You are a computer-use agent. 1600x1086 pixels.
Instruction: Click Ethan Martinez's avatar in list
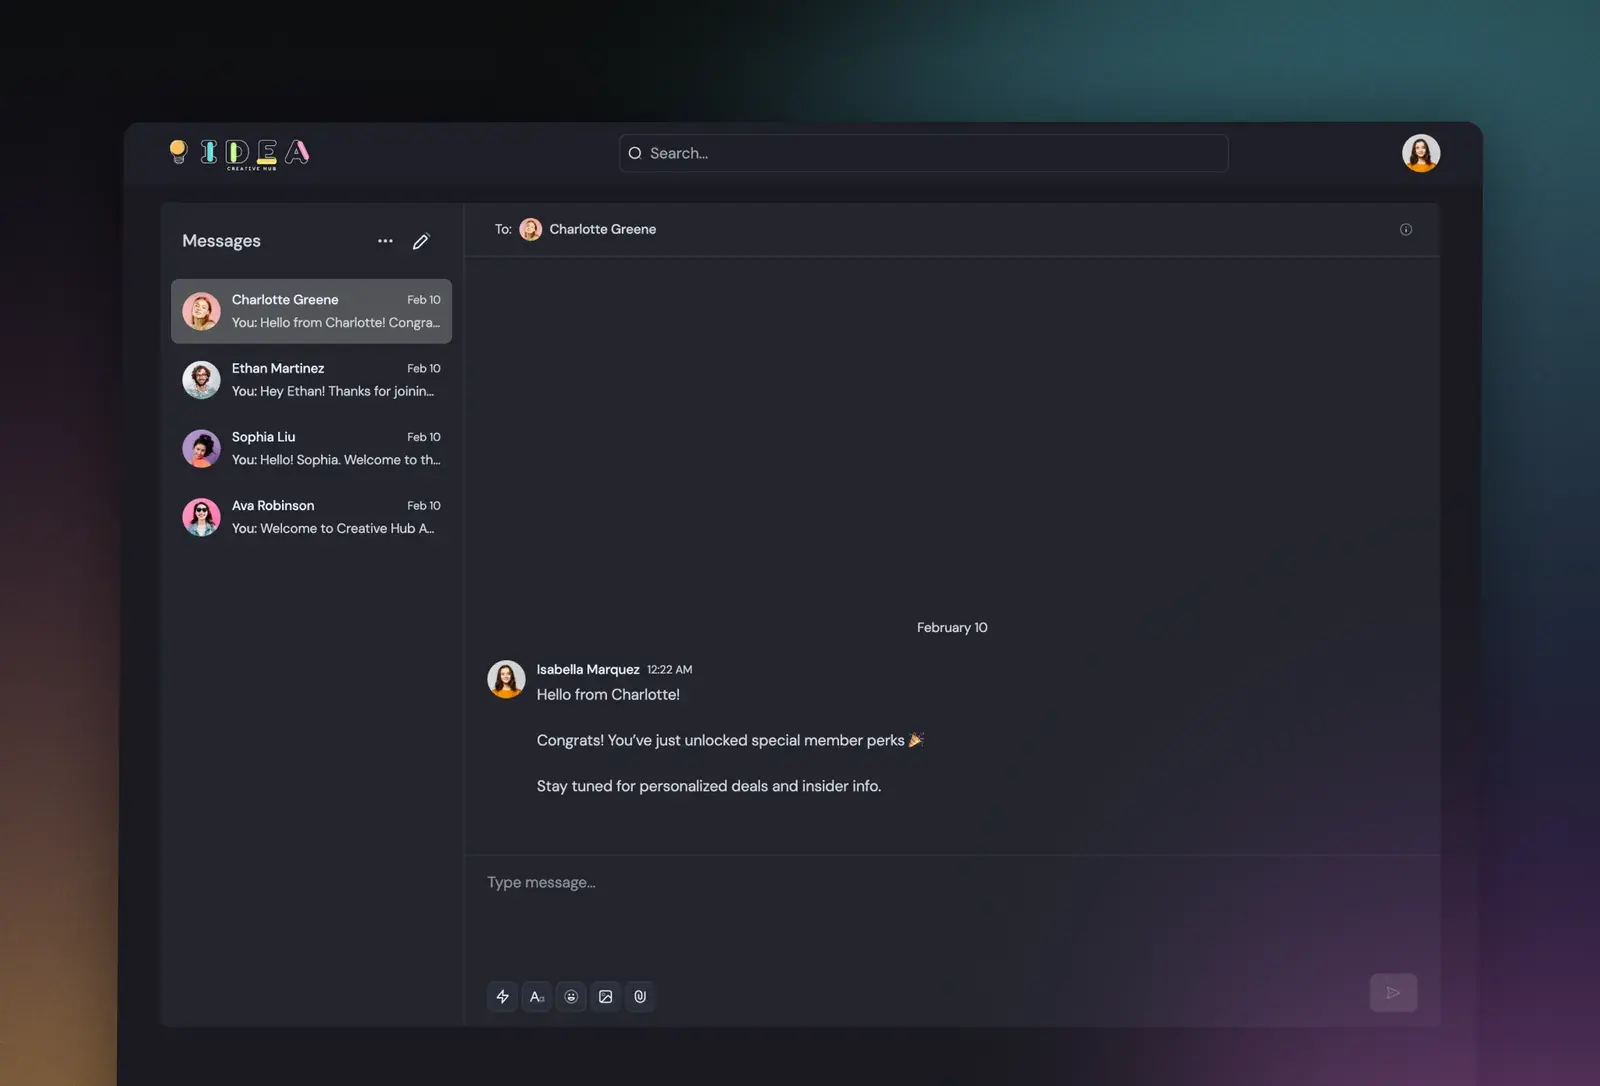pos(201,380)
